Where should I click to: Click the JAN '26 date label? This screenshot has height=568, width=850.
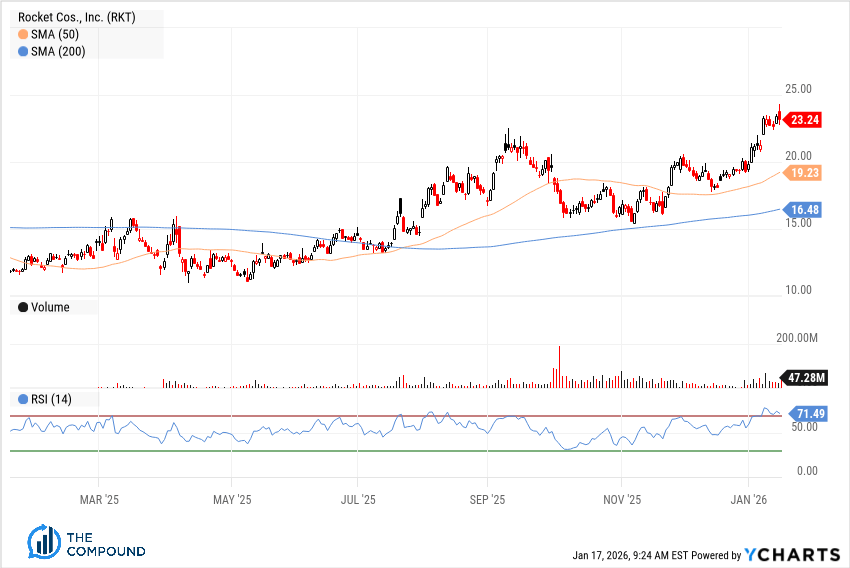click(749, 500)
